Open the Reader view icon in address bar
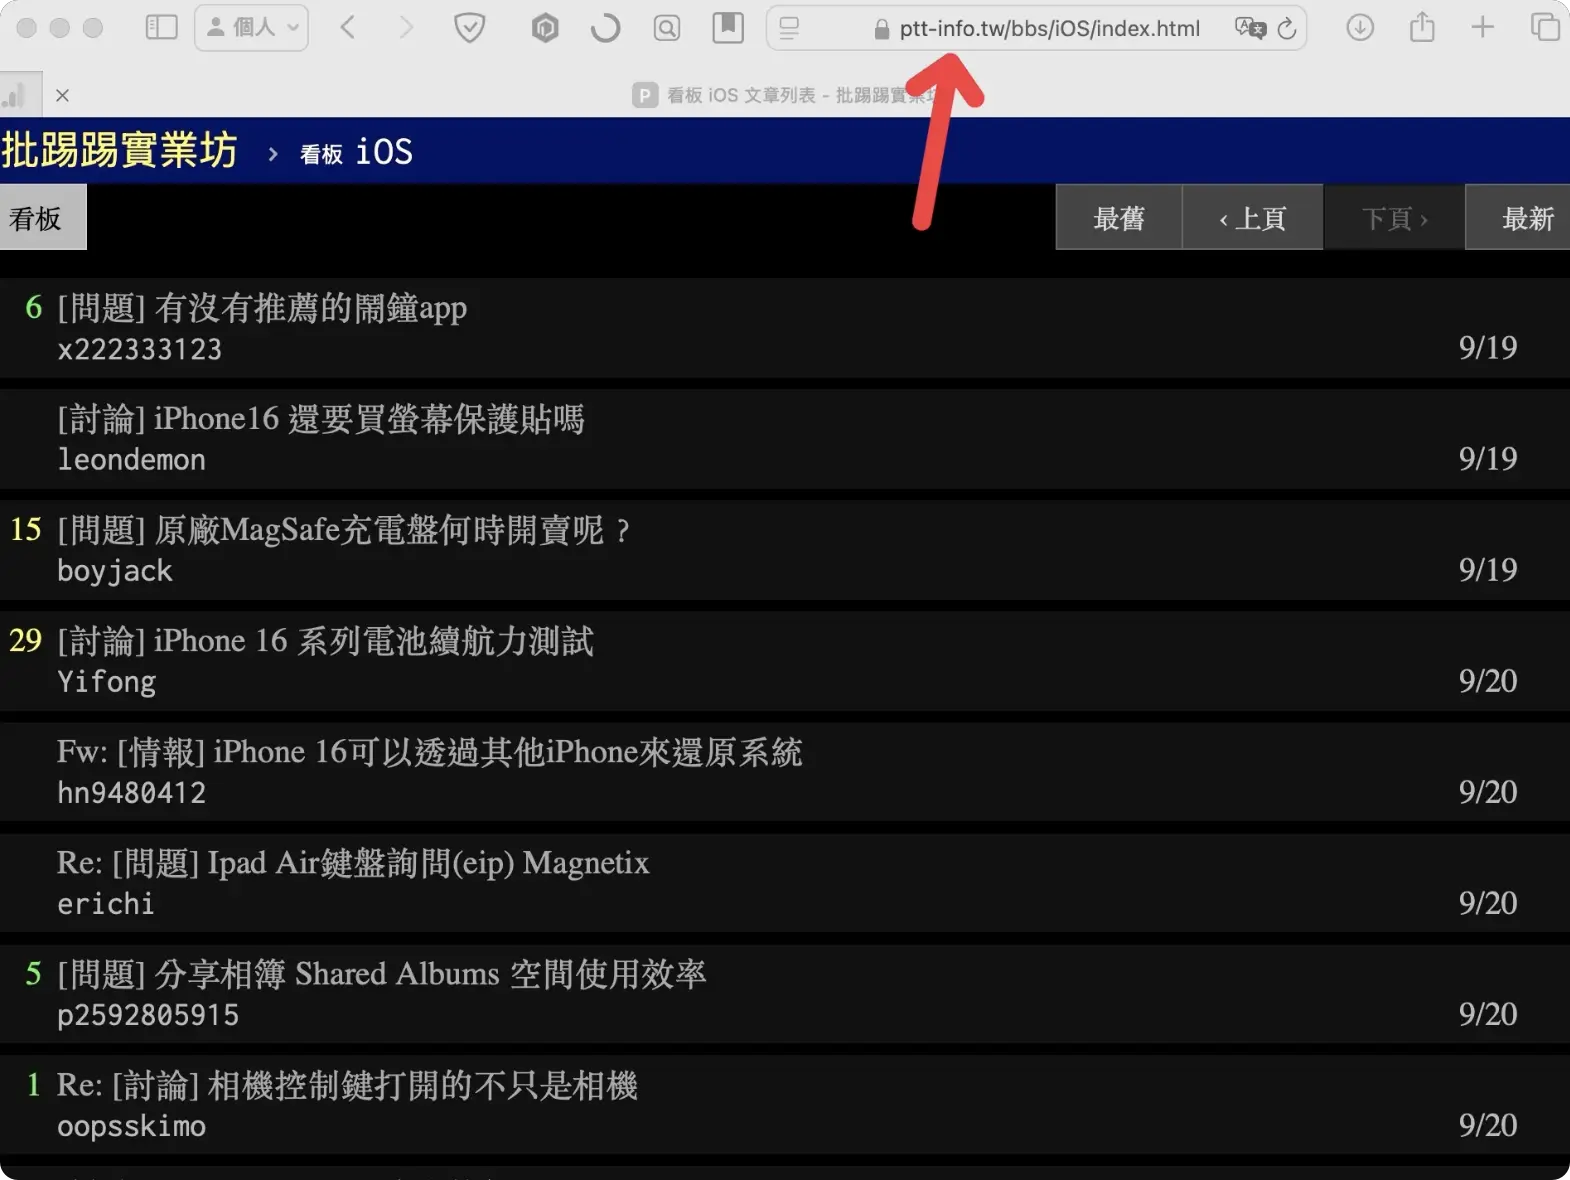This screenshot has height=1180, width=1570. [789, 28]
